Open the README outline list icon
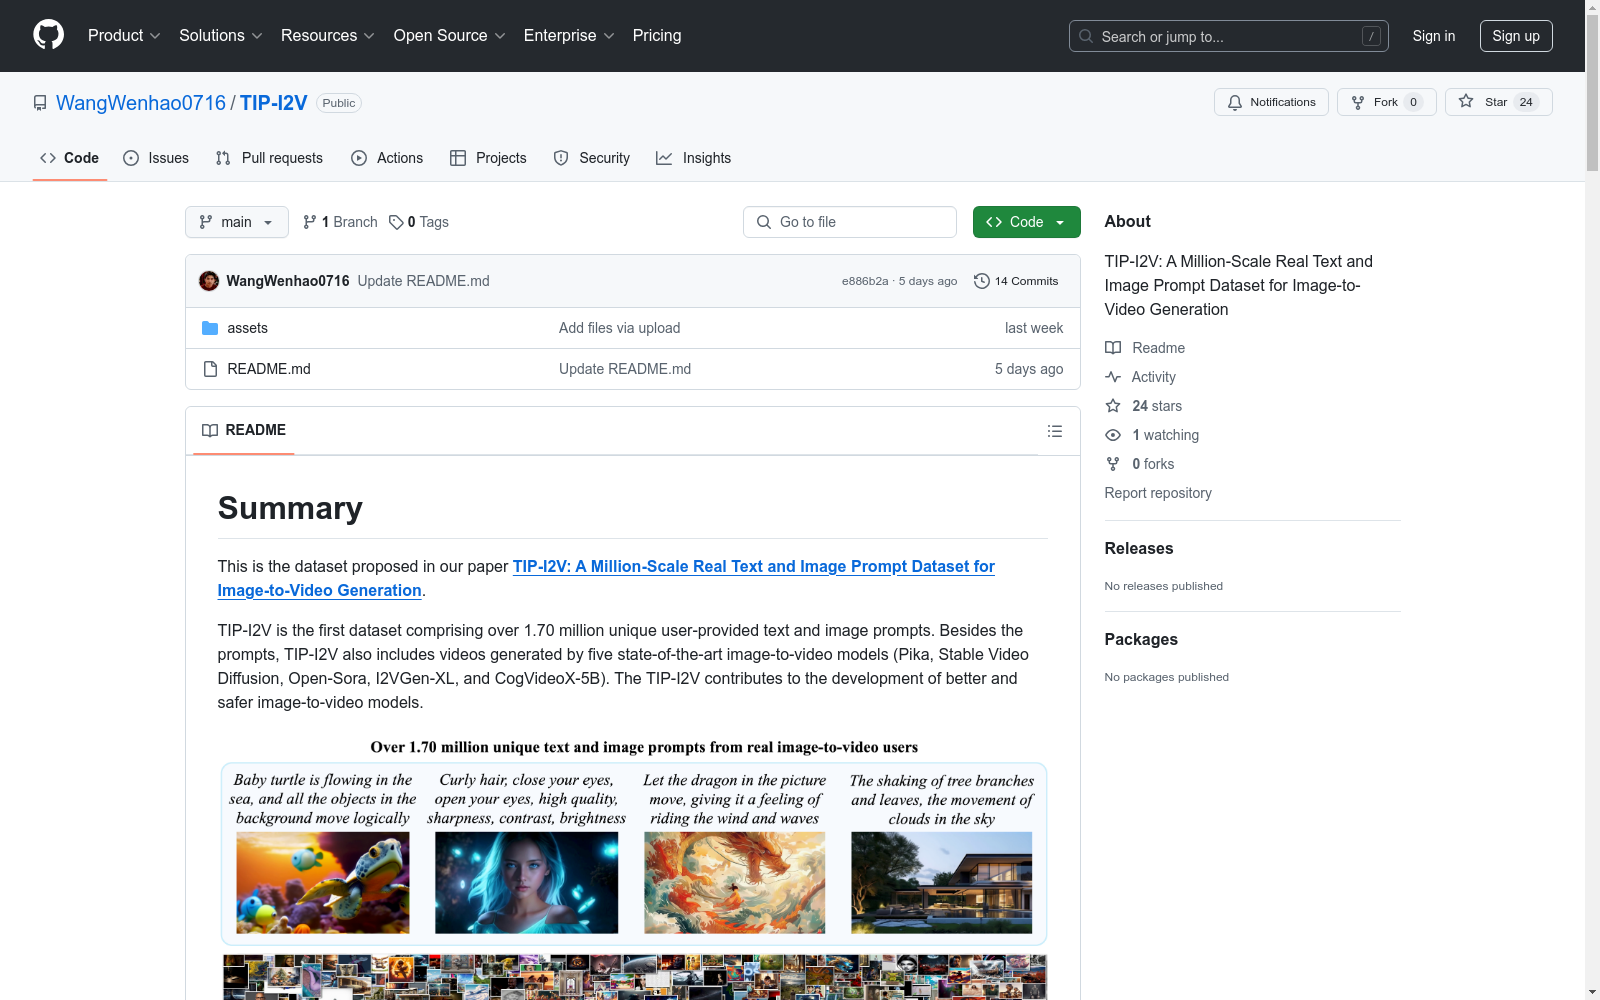The width and height of the screenshot is (1600, 1000). pos(1054,431)
